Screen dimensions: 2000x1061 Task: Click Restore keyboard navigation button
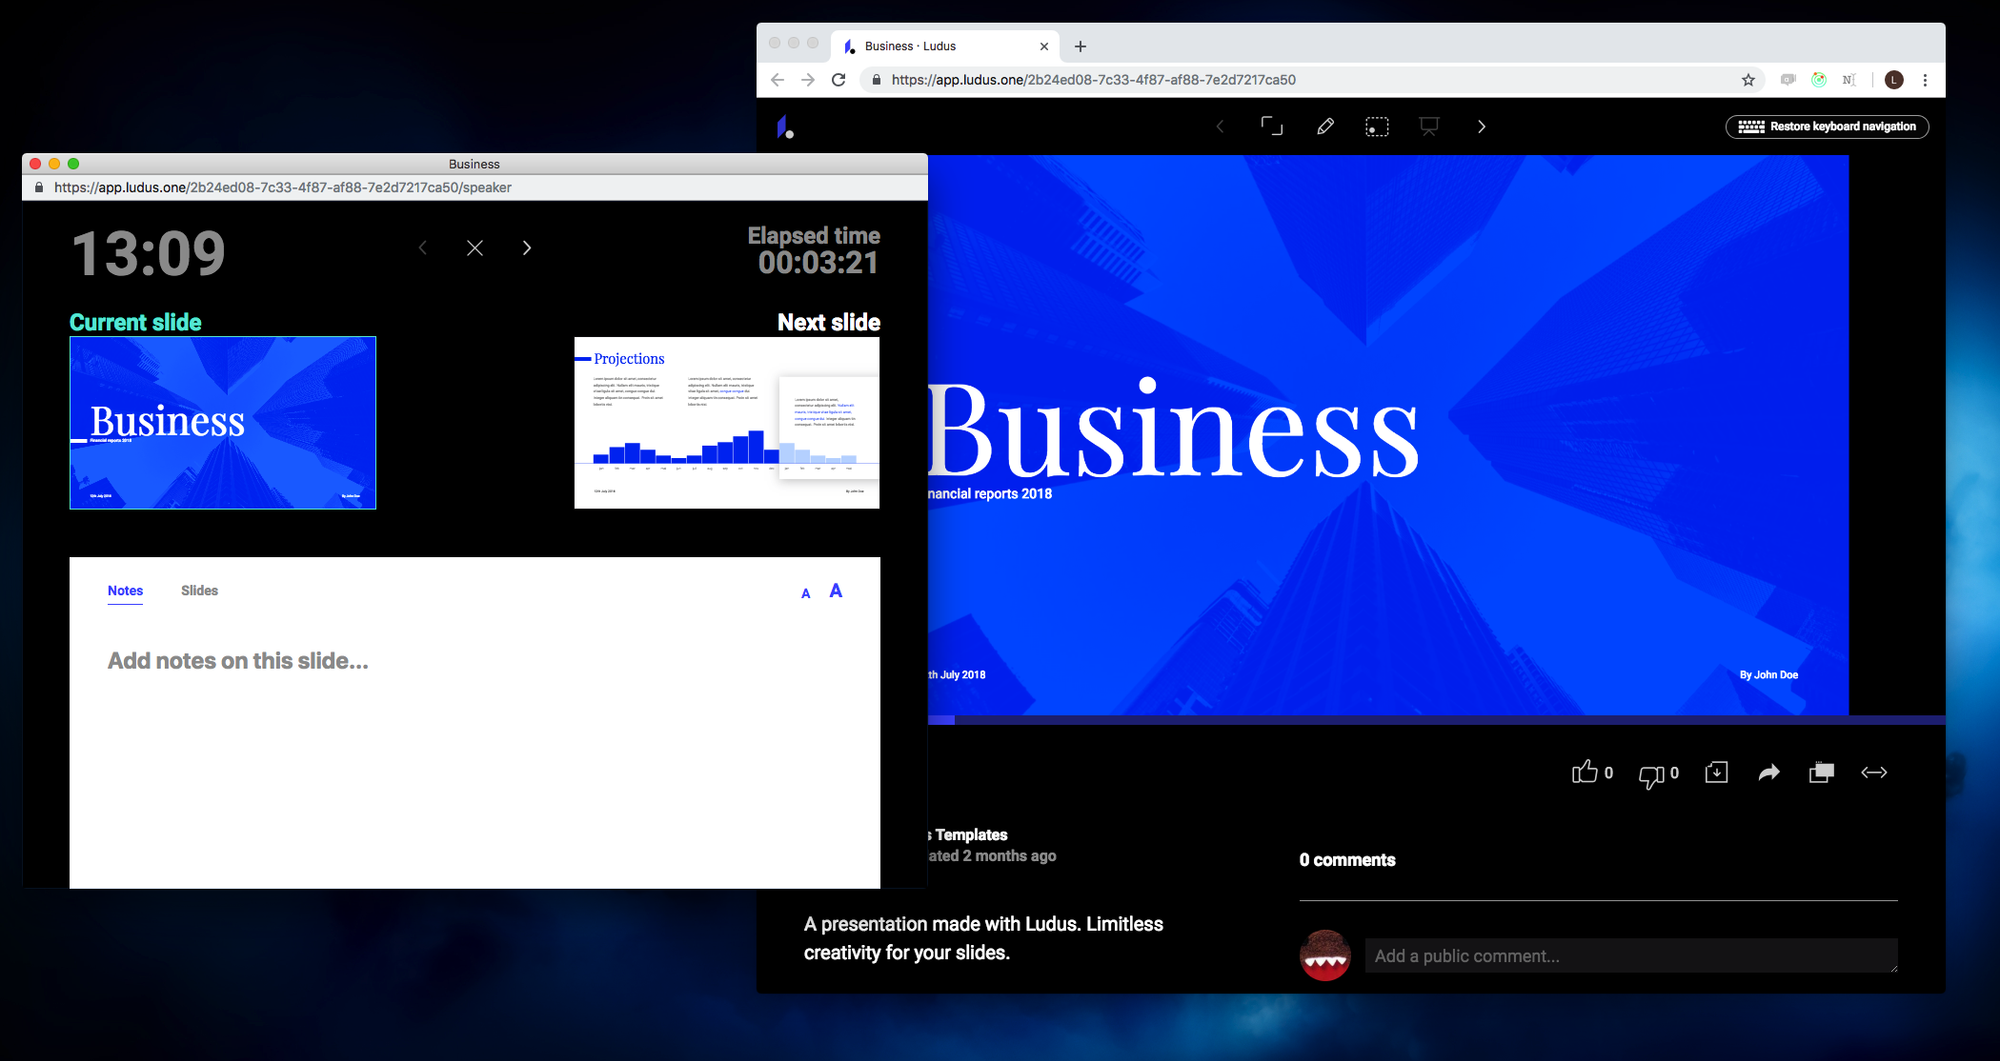point(1827,127)
